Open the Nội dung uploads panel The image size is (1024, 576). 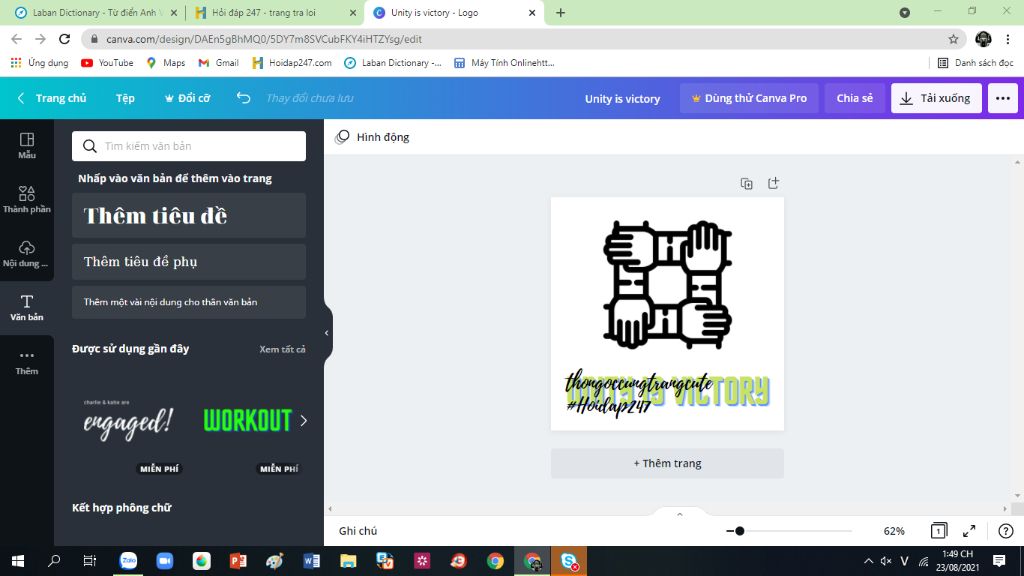pyautogui.click(x=27, y=253)
